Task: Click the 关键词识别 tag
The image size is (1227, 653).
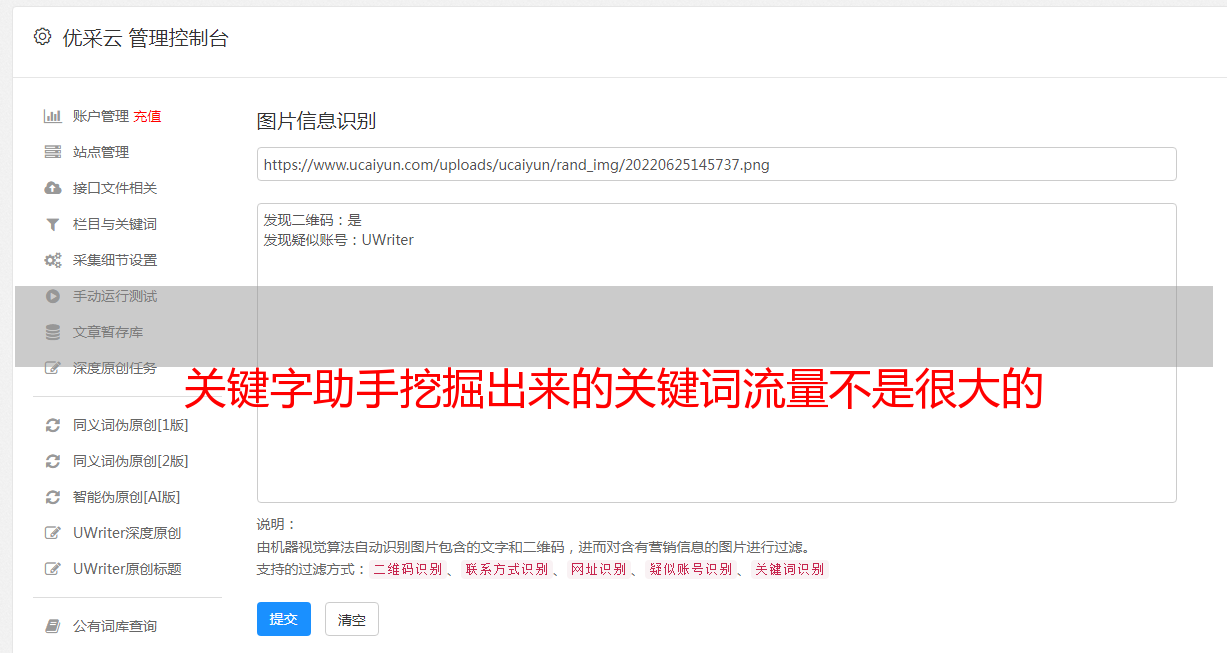Action: (x=789, y=569)
